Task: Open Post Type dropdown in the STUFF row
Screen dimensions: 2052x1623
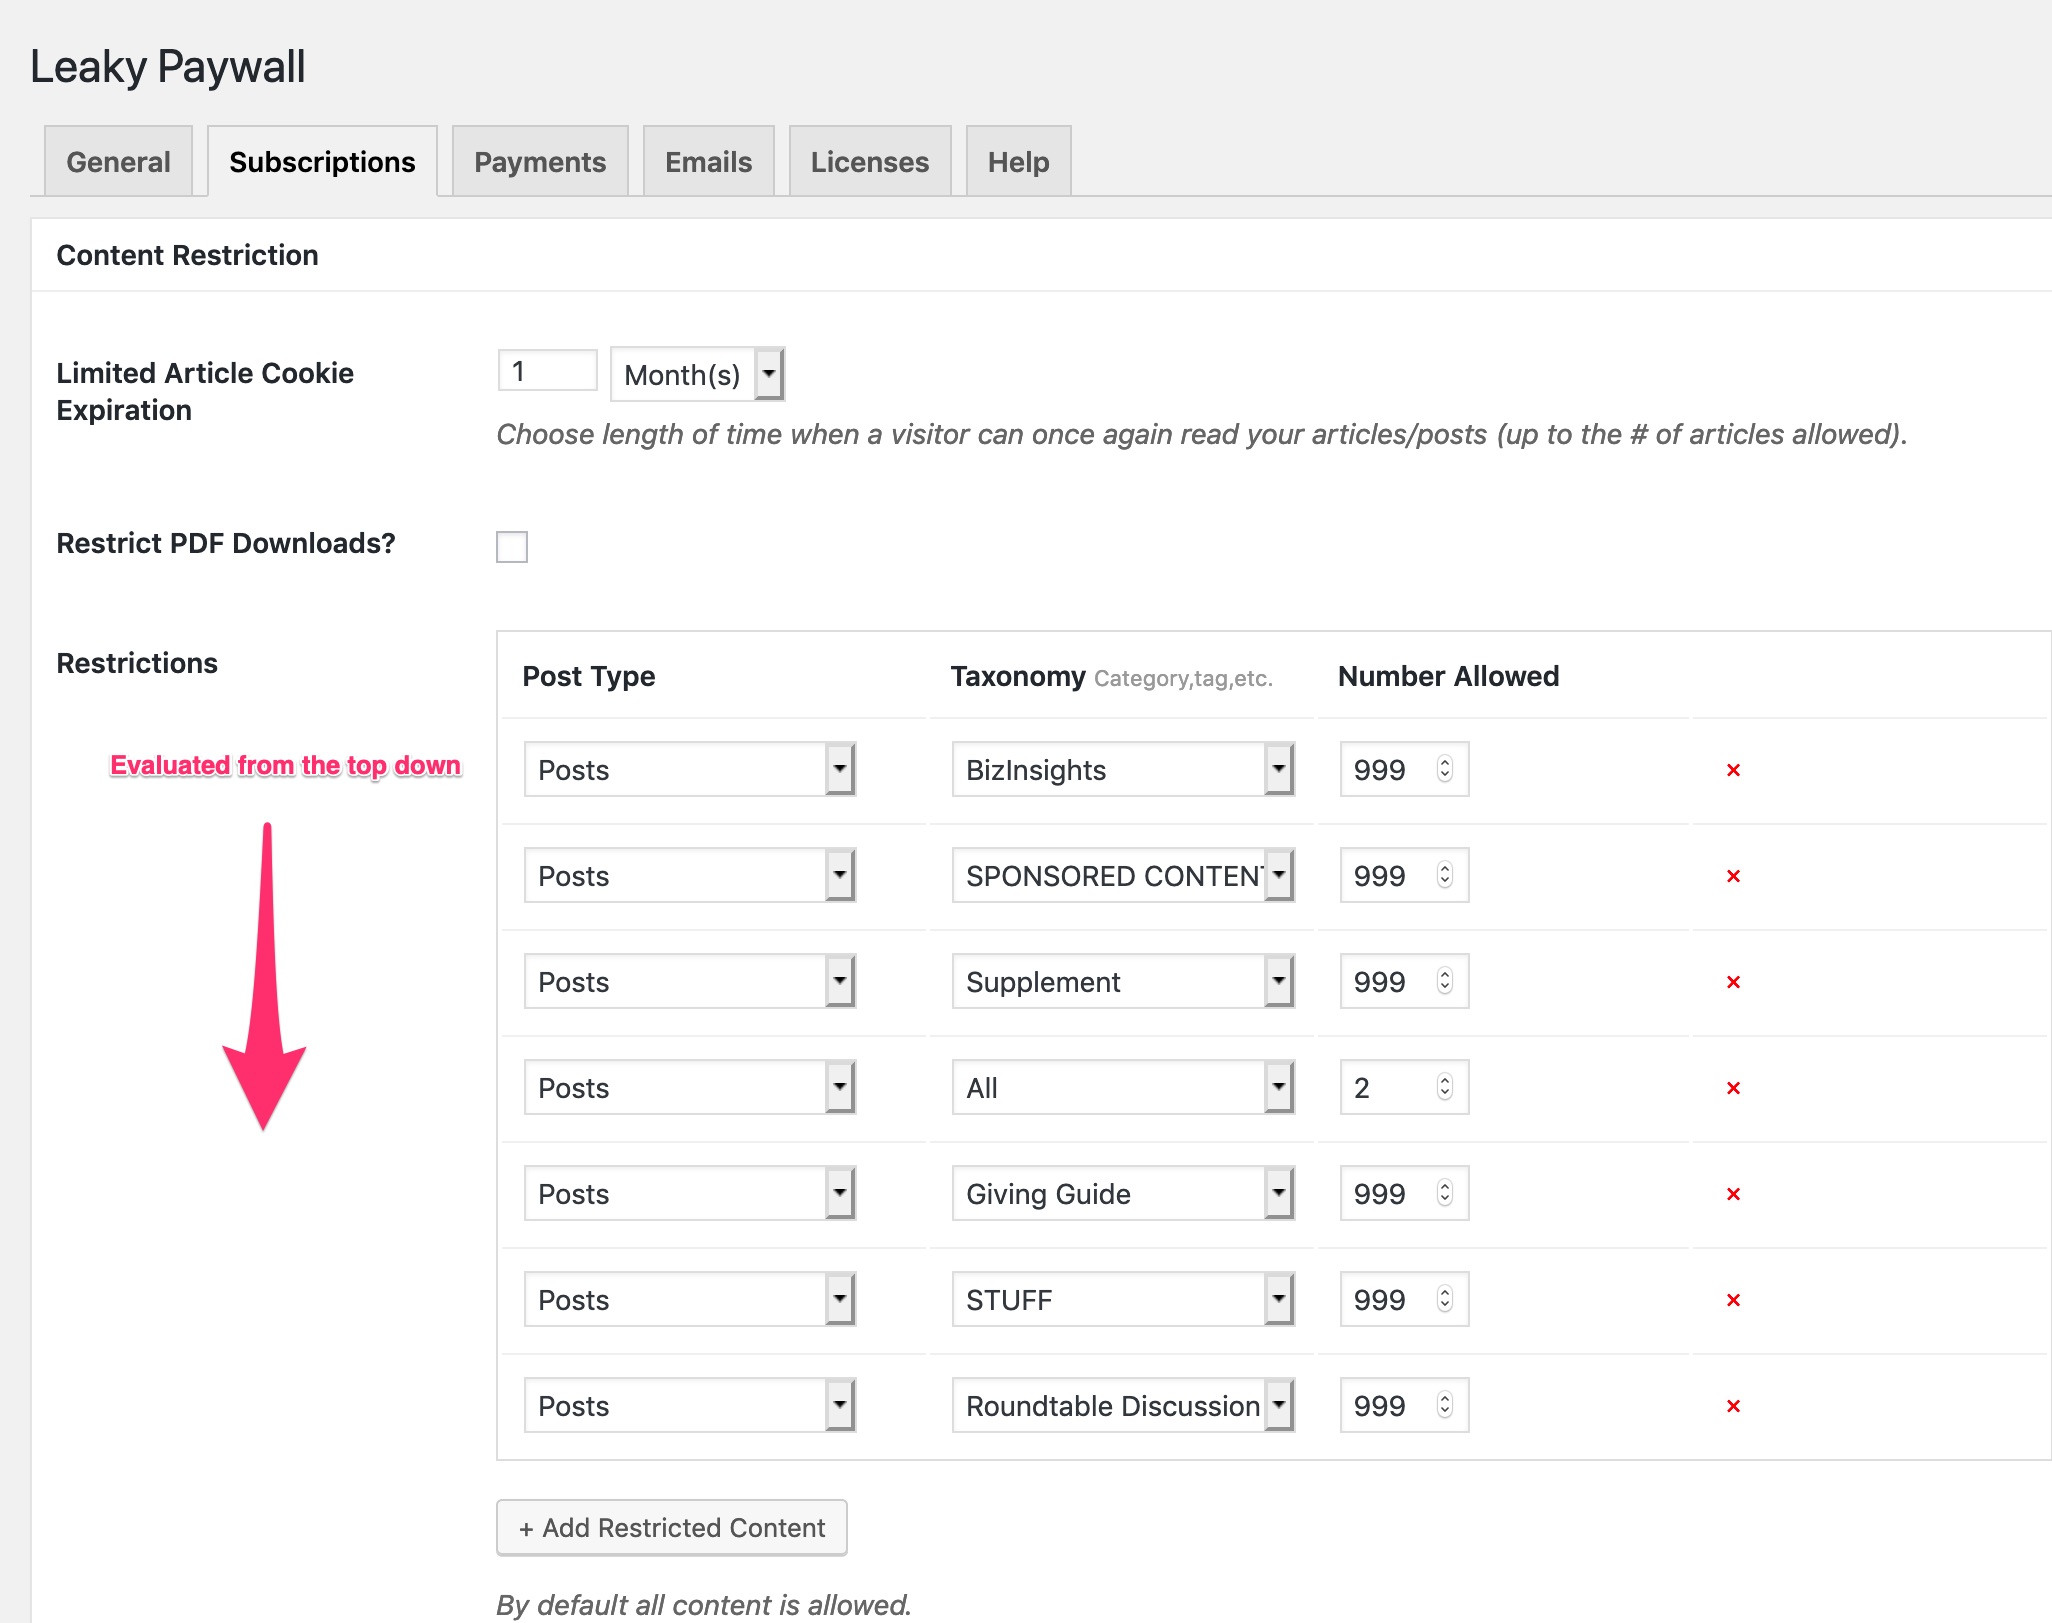Action: coord(689,1300)
